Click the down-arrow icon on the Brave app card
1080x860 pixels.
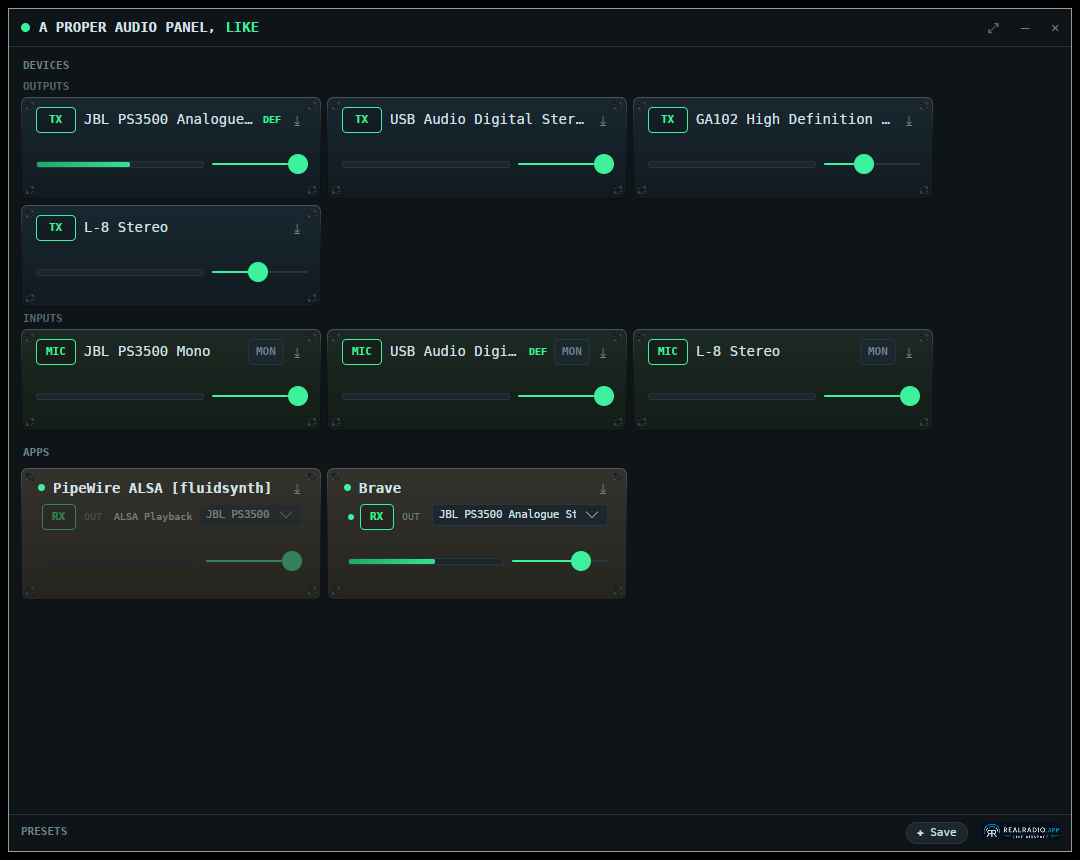[603, 489]
